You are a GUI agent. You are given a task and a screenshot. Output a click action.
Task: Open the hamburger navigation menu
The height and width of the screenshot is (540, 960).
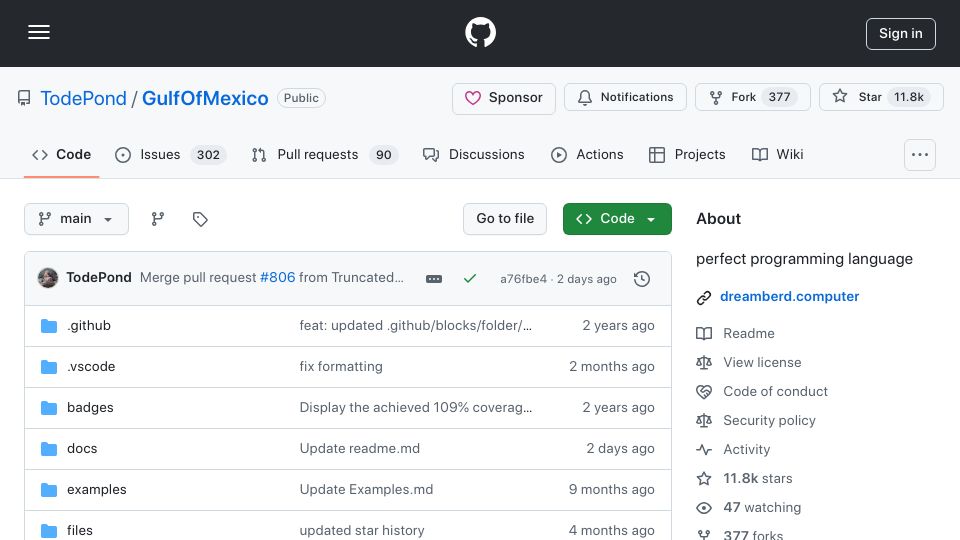(x=39, y=32)
